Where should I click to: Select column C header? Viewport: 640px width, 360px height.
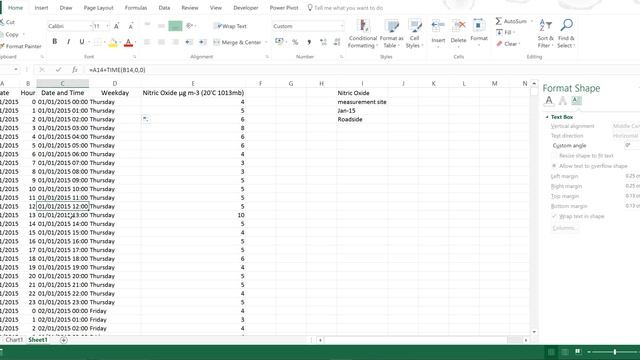click(x=62, y=83)
